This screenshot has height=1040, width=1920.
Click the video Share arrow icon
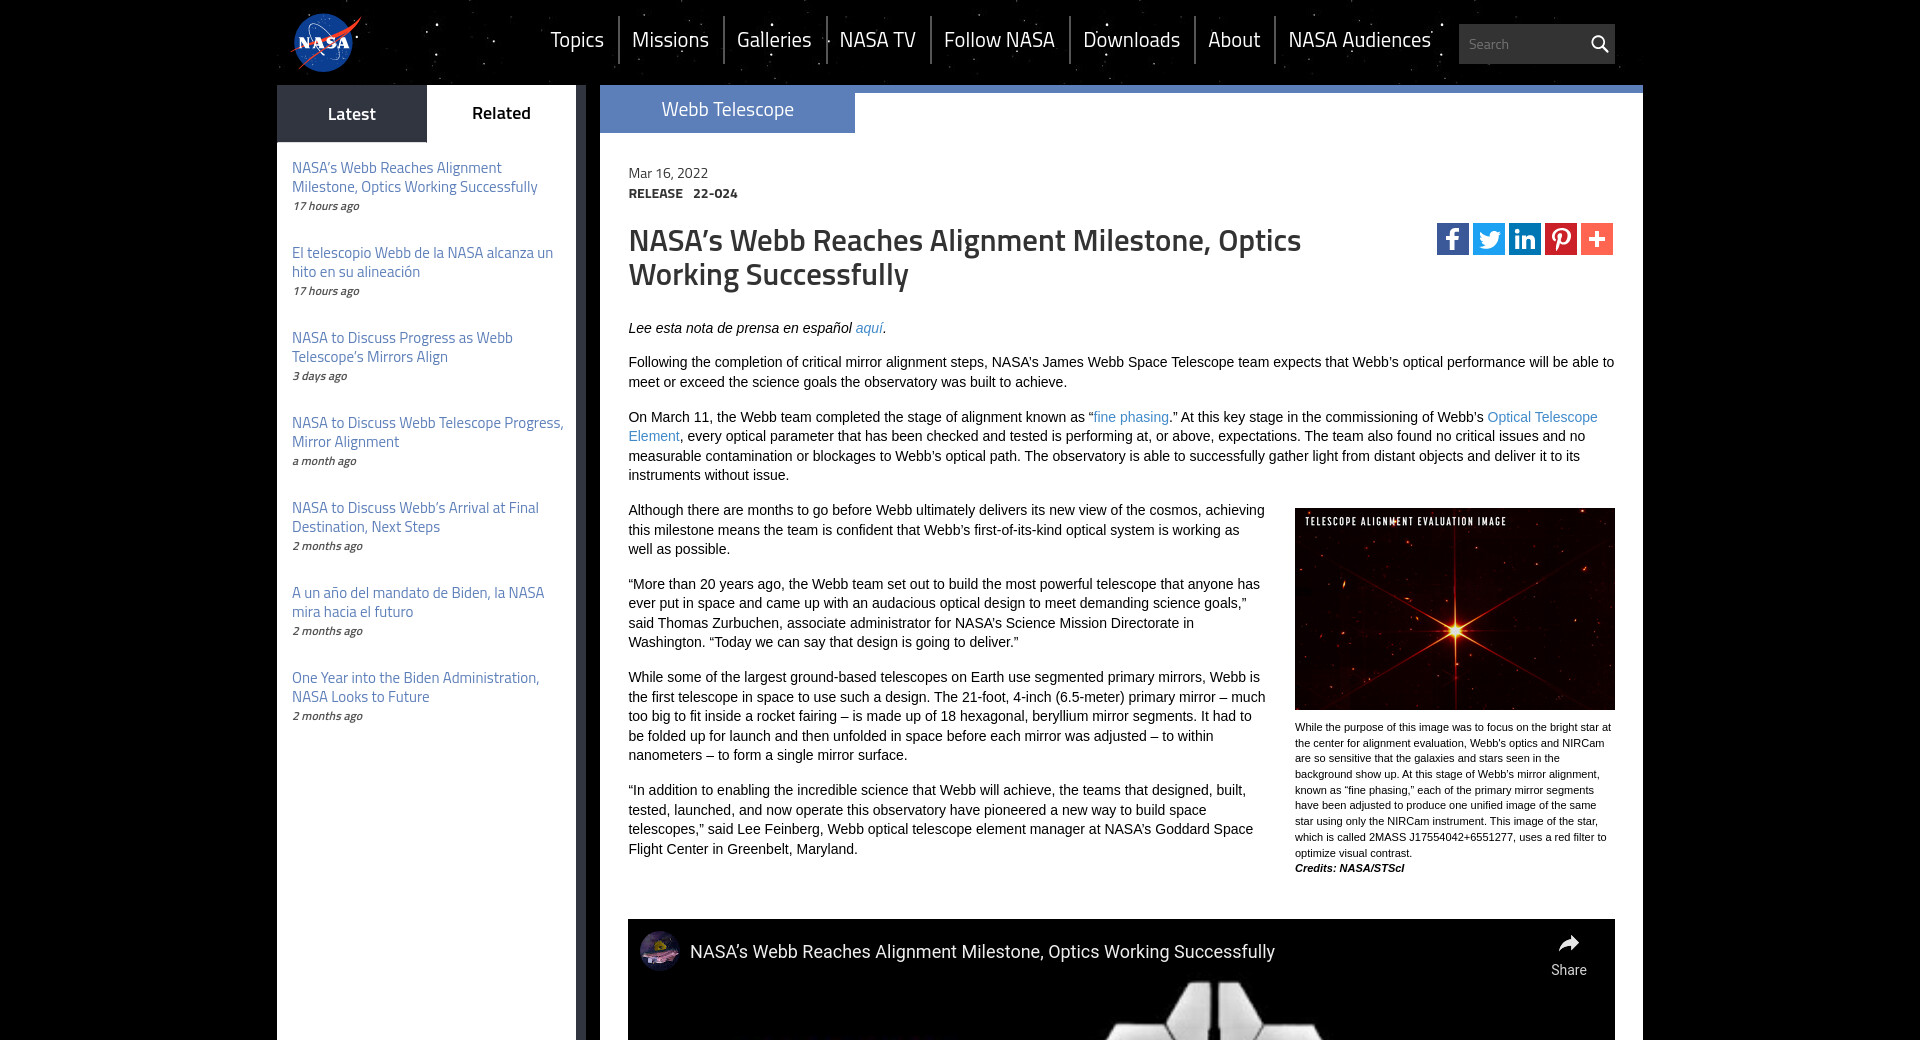(1568, 944)
